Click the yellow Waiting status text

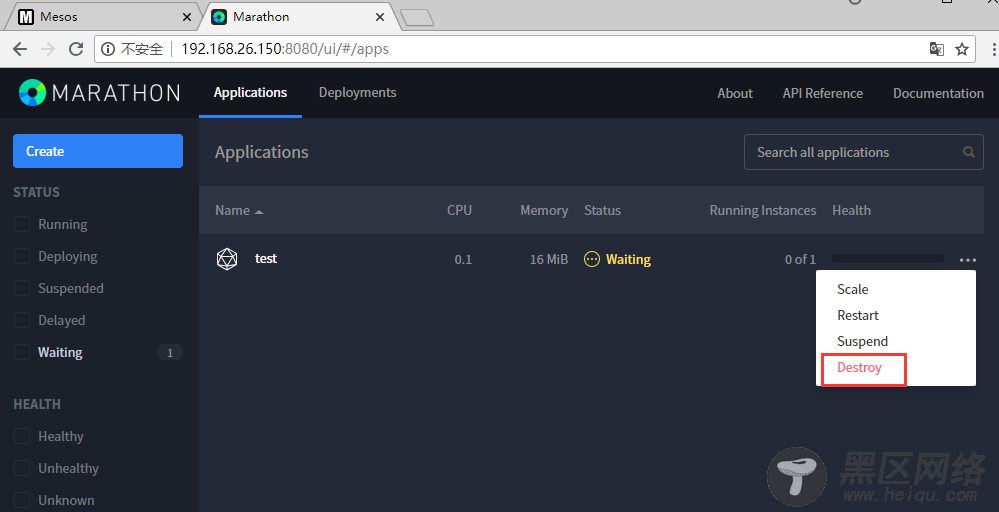(628, 259)
